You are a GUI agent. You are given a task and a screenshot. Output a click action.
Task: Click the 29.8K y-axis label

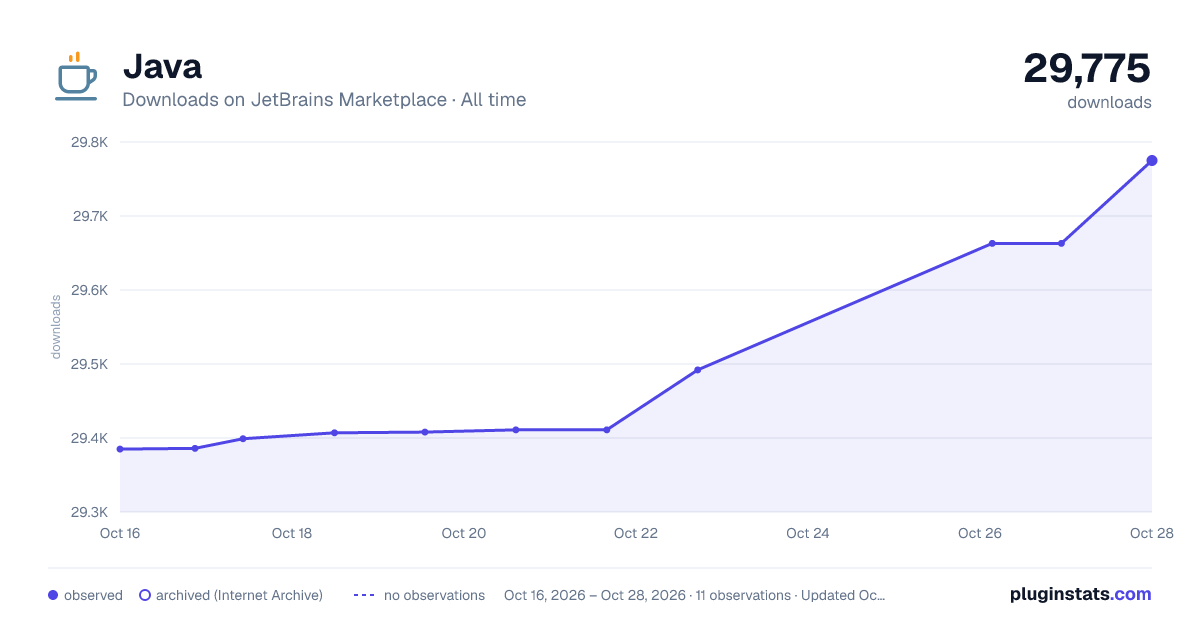89,142
